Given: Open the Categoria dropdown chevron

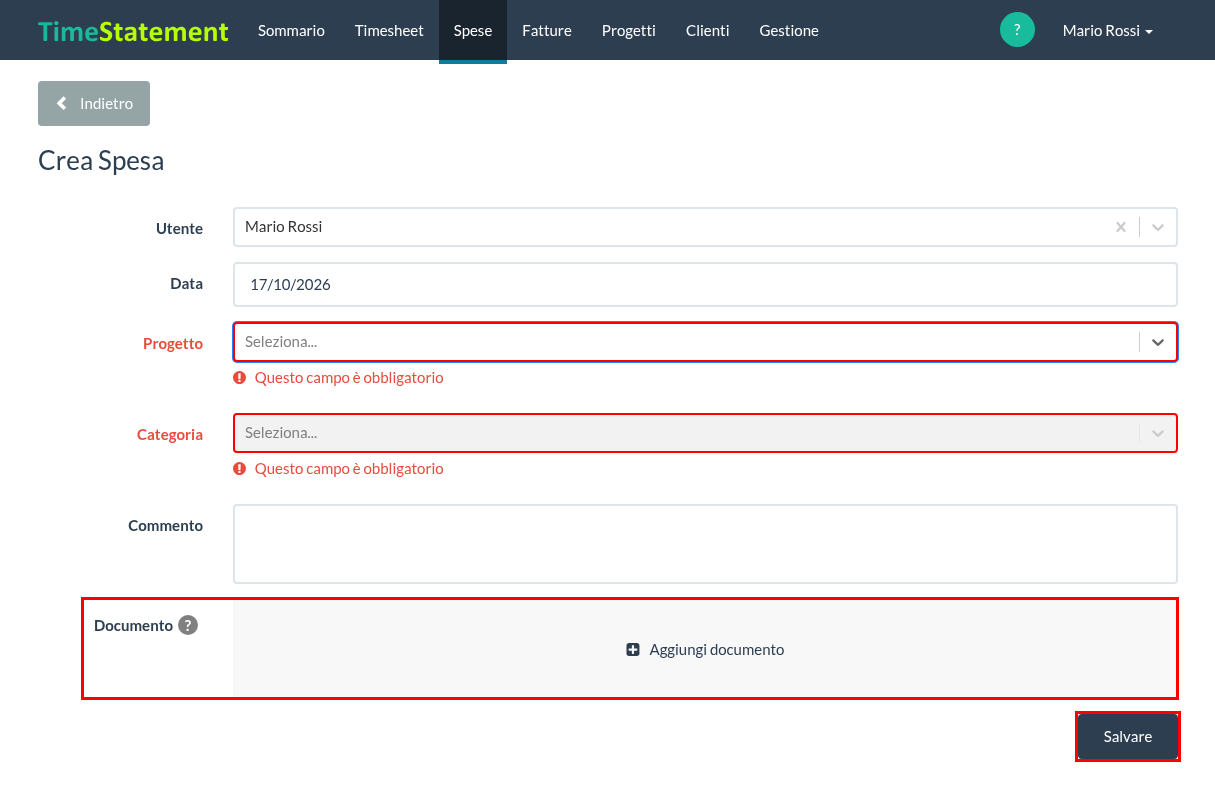Looking at the screenshot, I should point(1158,434).
